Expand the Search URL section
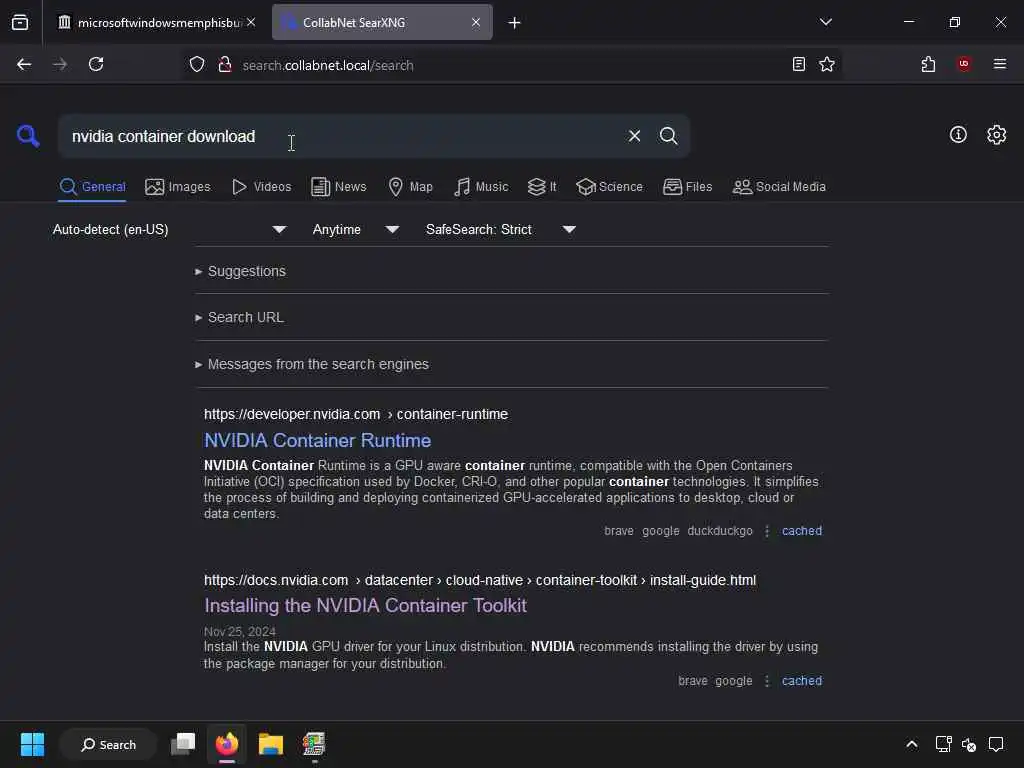 point(245,317)
